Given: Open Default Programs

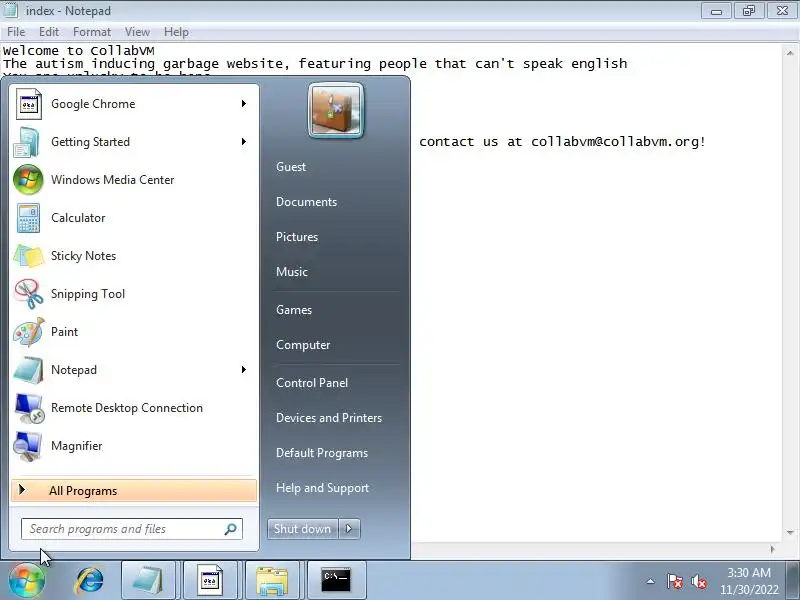Looking at the screenshot, I should click(322, 453).
